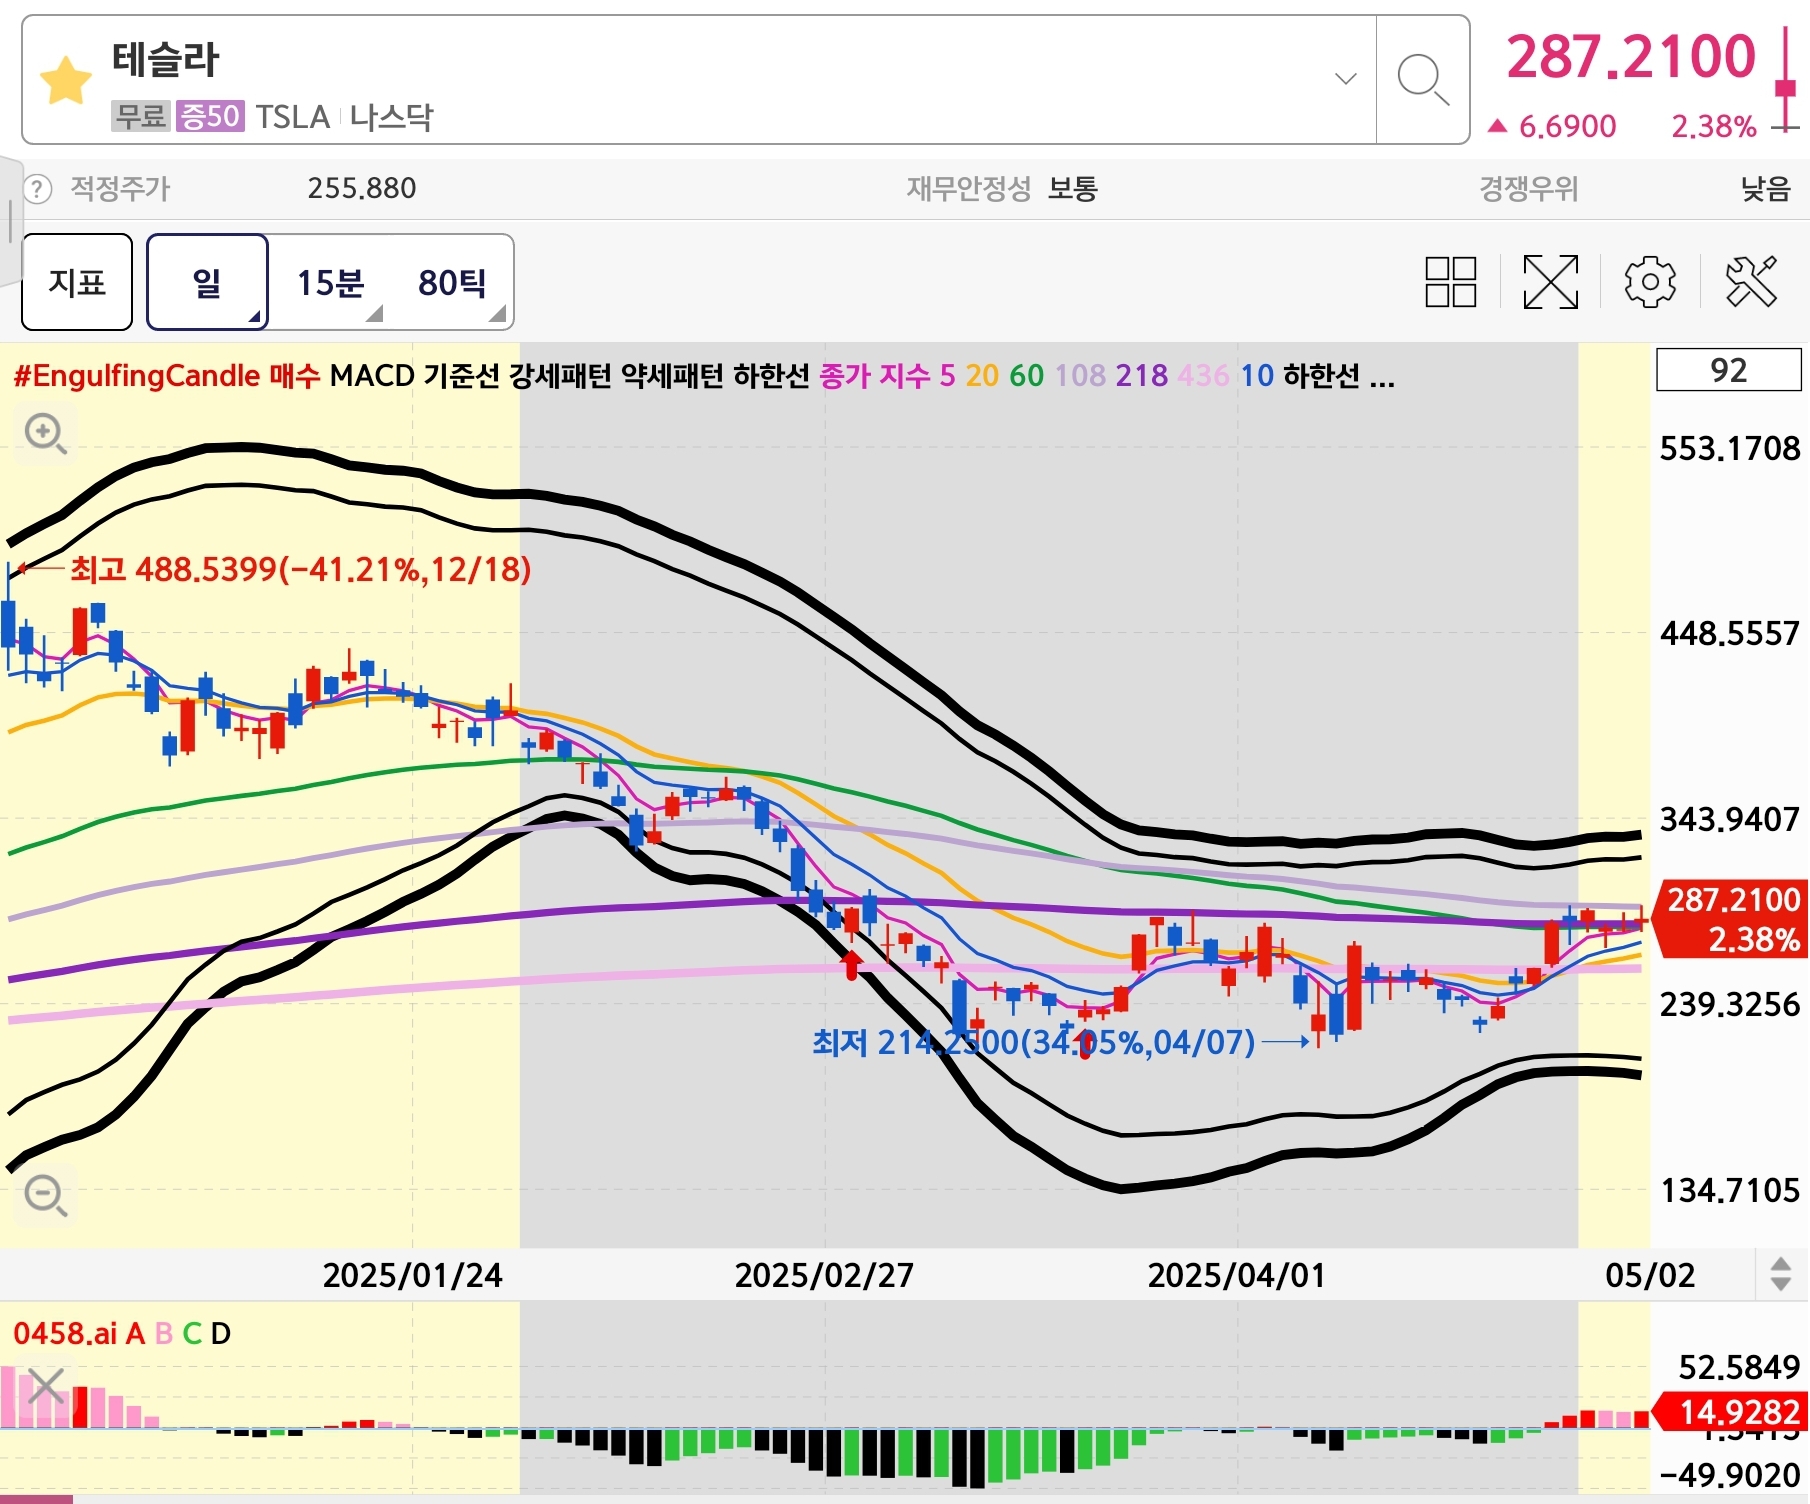Screen dimensions: 1810x1504
Task: Click the 2.38% change rate in header
Action: coord(1713,126)
